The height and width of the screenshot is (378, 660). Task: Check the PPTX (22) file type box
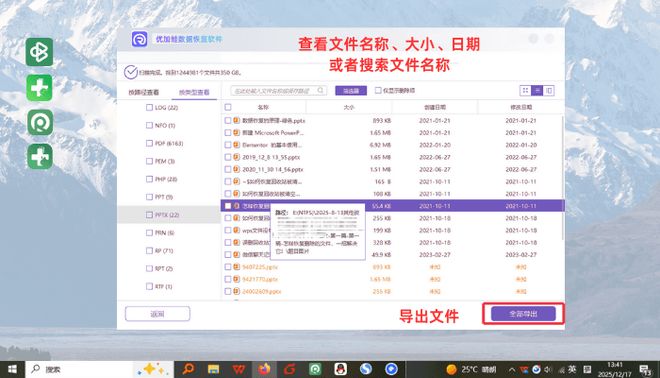tap(149, 215)
